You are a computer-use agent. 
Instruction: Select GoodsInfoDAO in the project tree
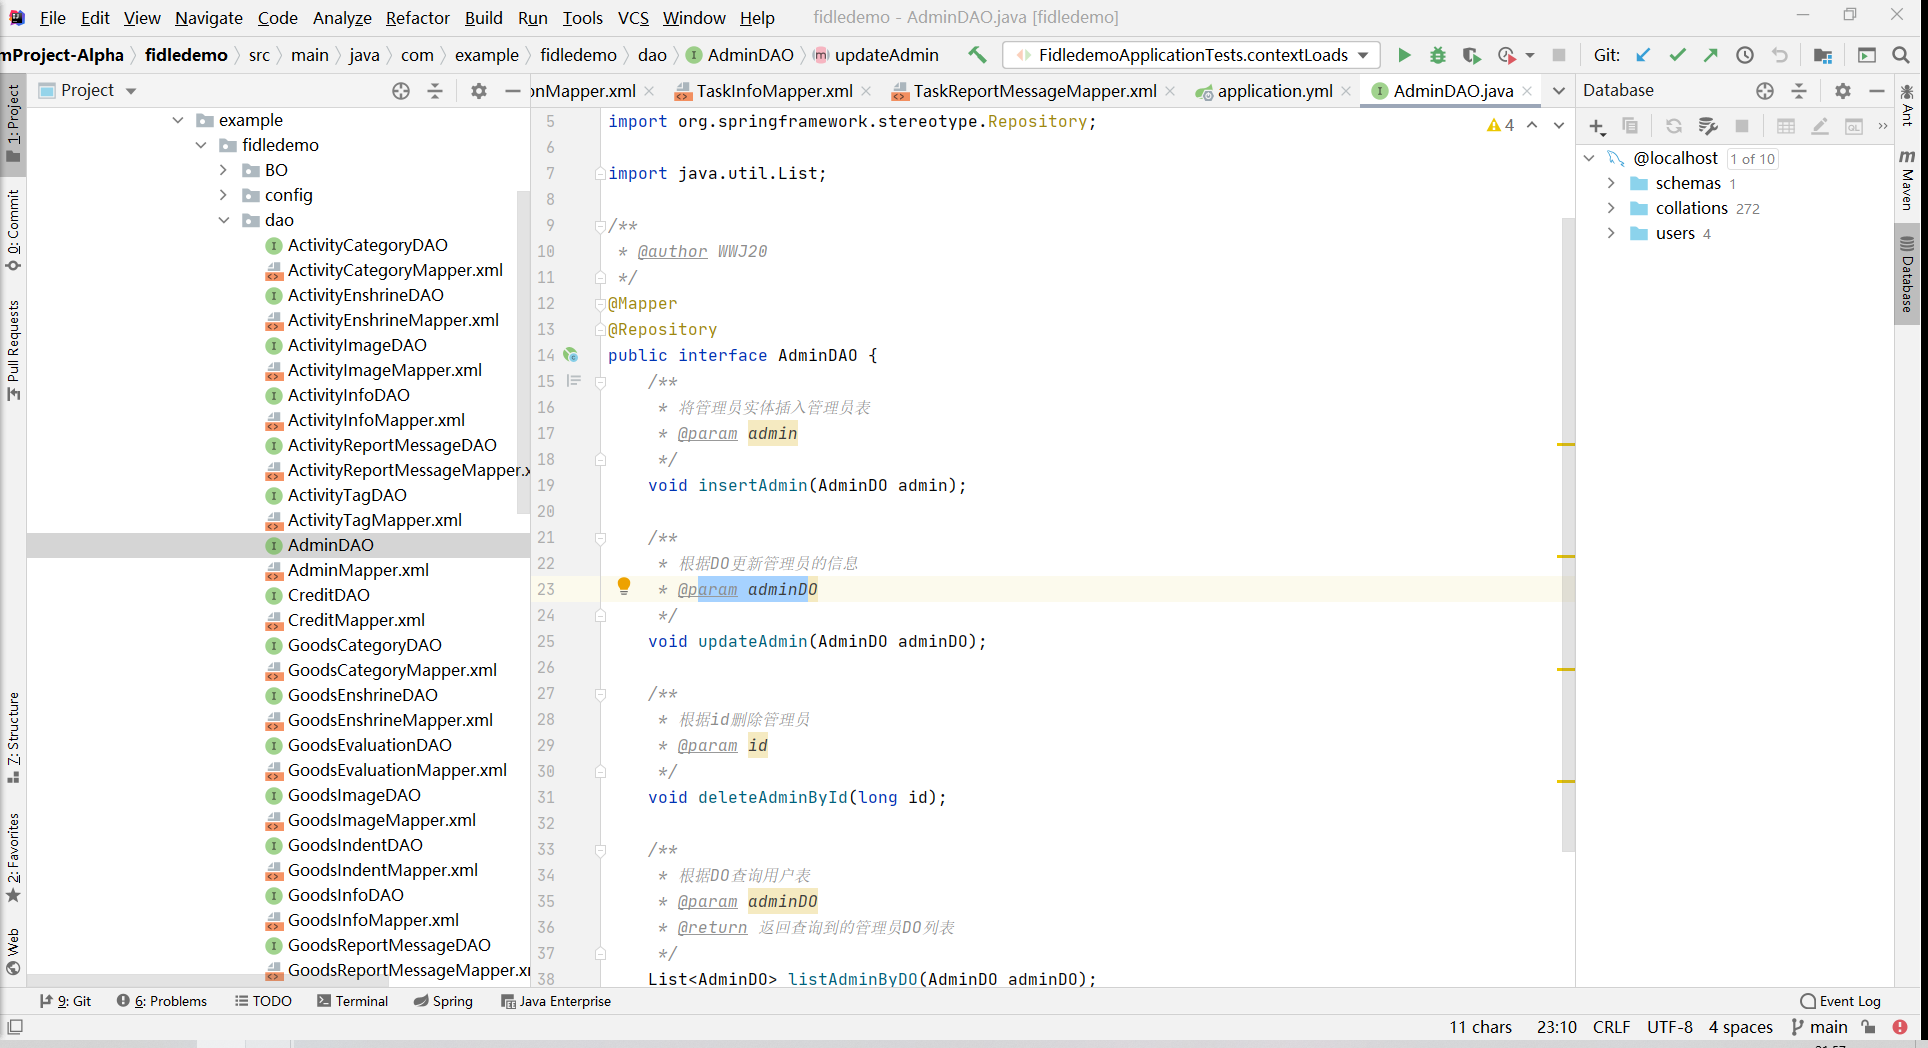click(x=346, y=895)
